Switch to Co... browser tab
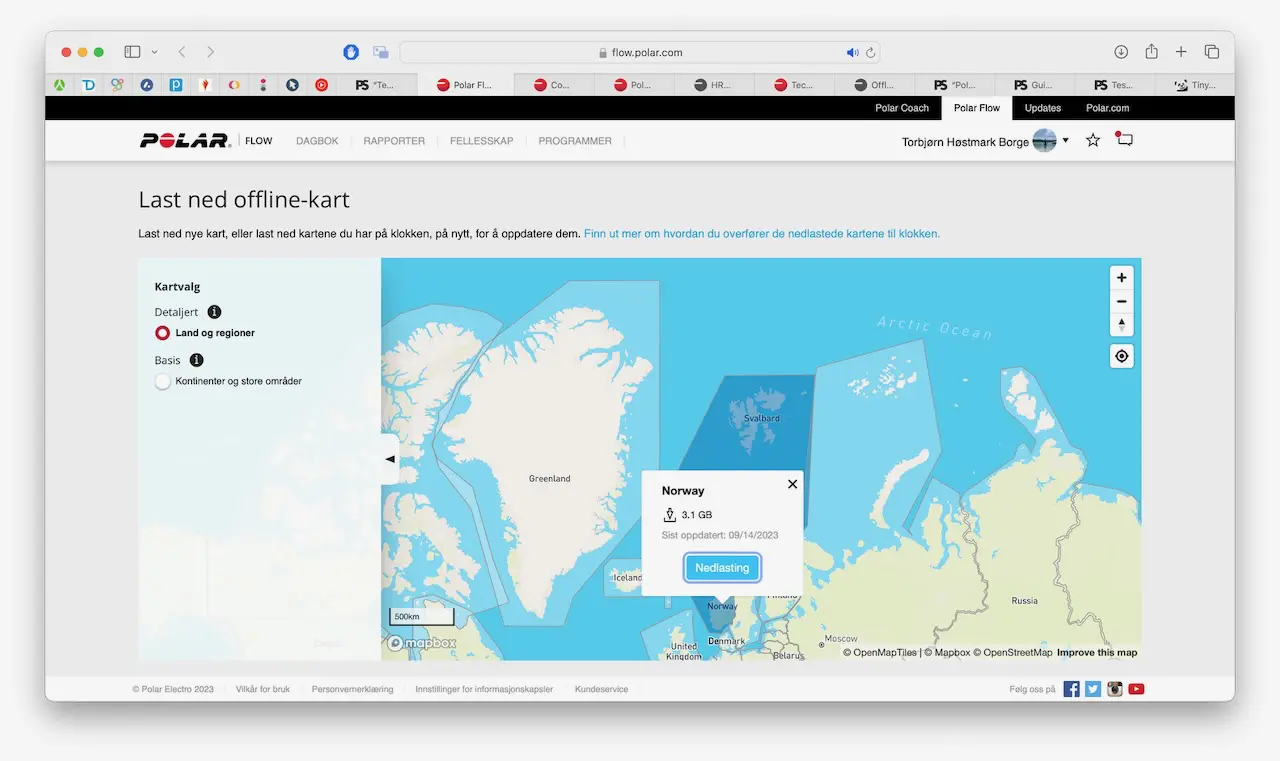Viewport: 1280px width, 761px height. click(552, 85)
